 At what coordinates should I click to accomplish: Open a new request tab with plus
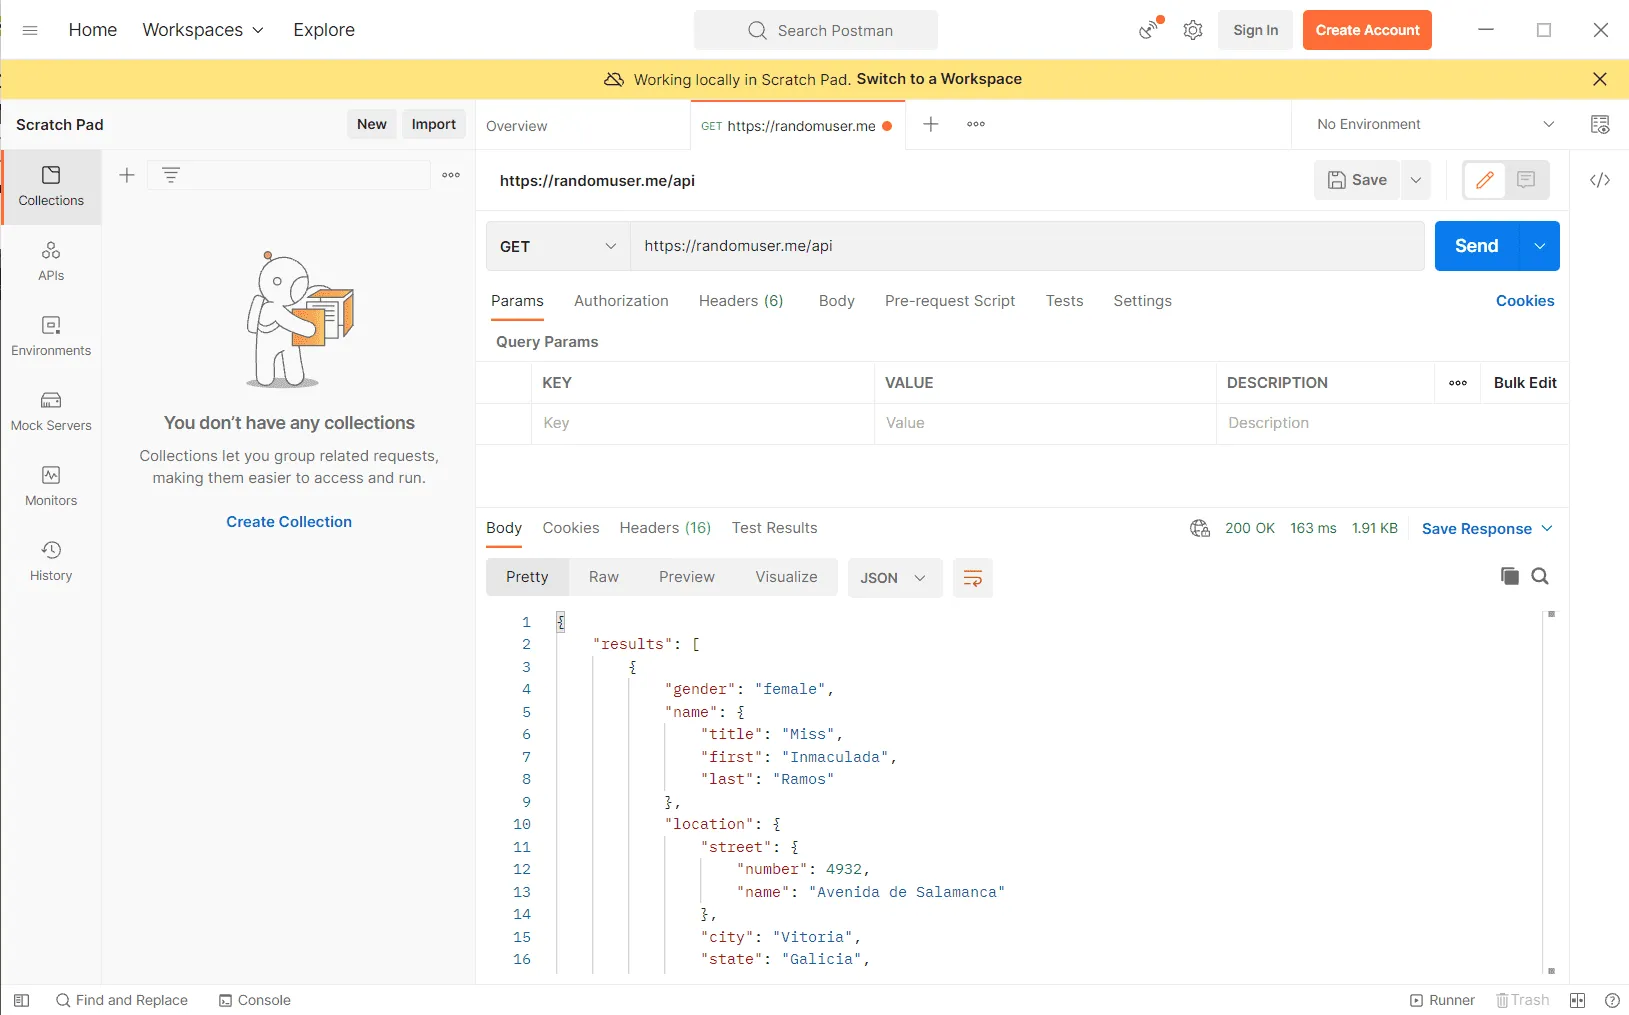click(x=931, y=124)
